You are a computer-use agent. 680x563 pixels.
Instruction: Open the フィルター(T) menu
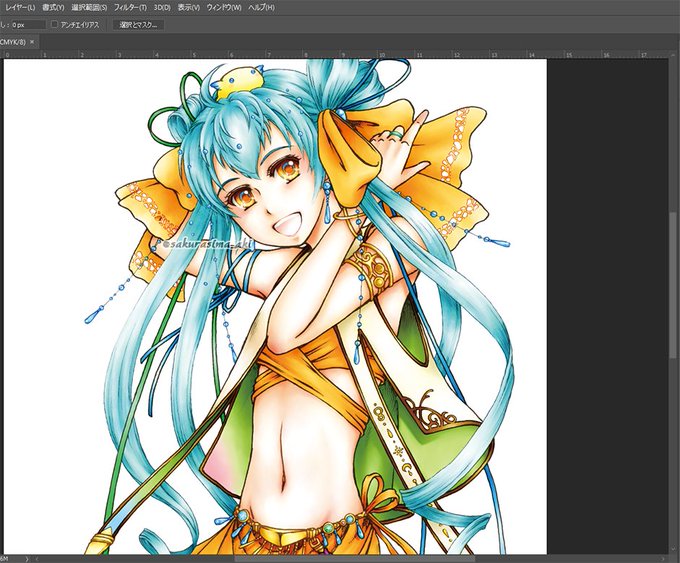coord(130,8)
